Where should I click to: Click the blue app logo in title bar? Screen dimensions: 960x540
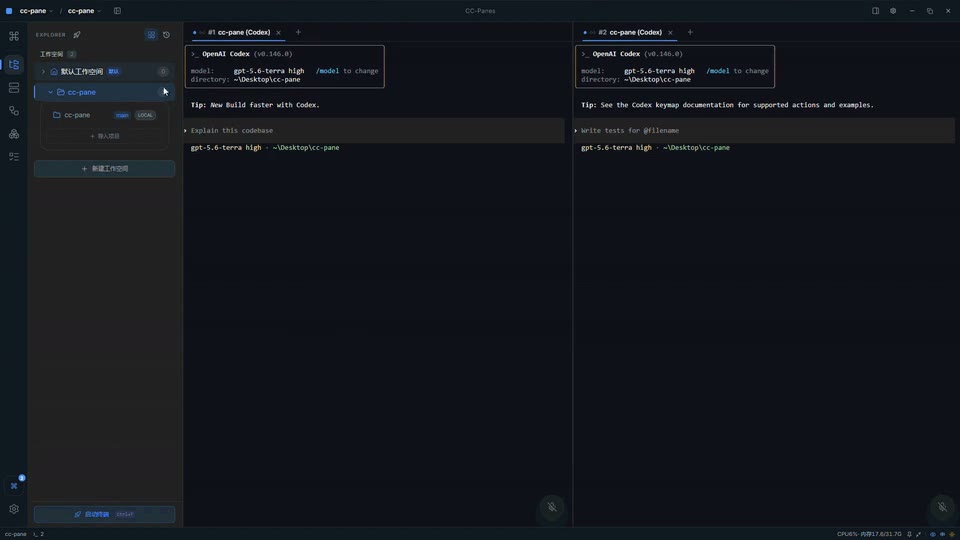click(x=9, y=10)
